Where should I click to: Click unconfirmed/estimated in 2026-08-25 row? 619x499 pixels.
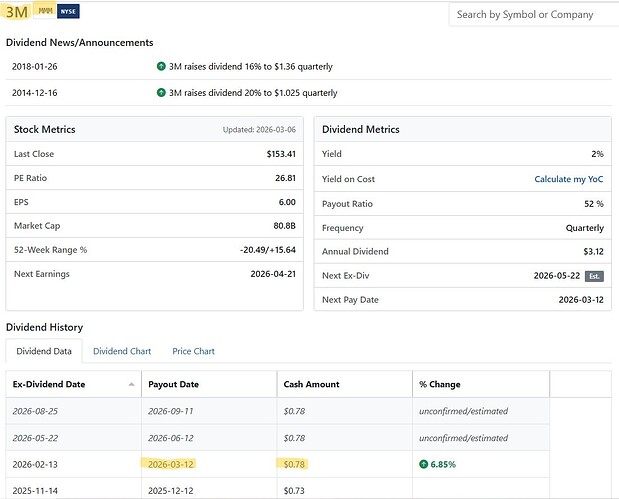(463, 411)
